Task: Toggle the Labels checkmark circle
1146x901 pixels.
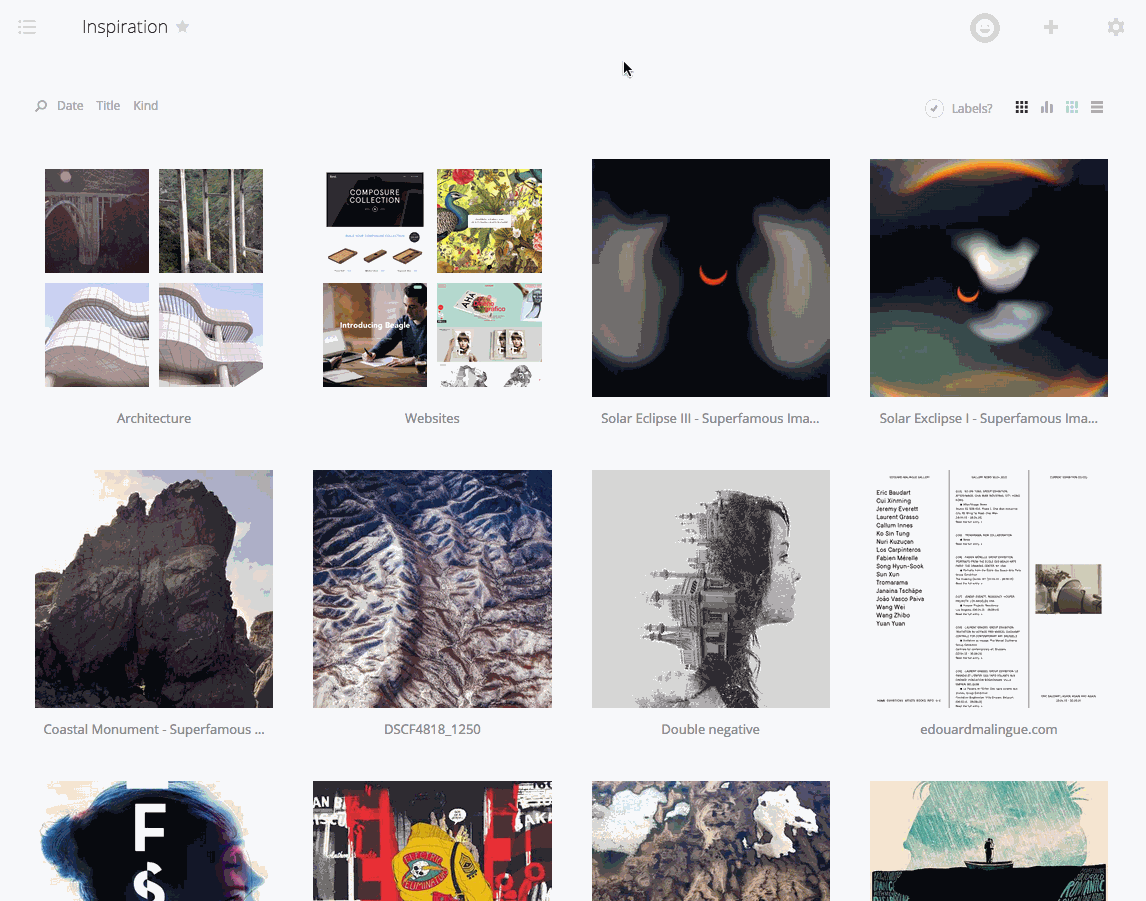Action: 934,108
